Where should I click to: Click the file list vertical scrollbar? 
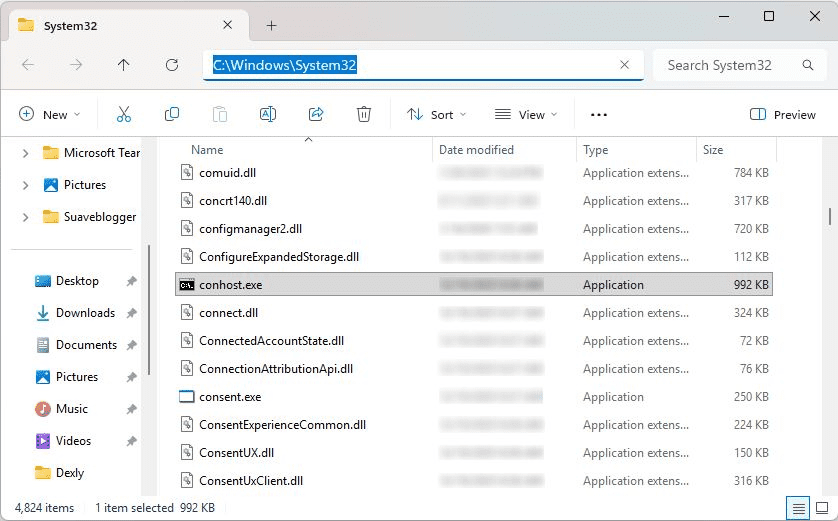click(x=829, y=216)
